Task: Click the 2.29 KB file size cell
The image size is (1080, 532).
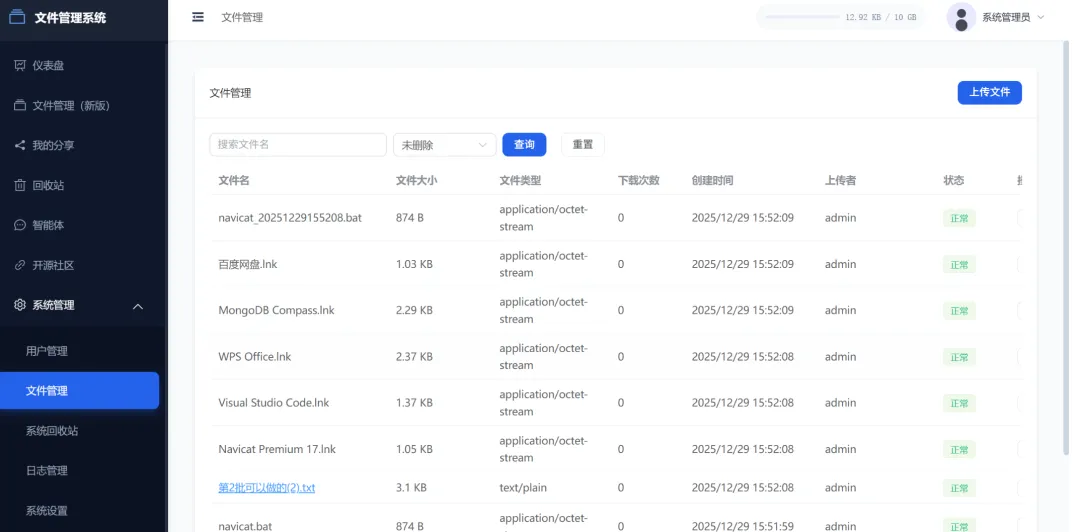Action: tap(415, 310)
